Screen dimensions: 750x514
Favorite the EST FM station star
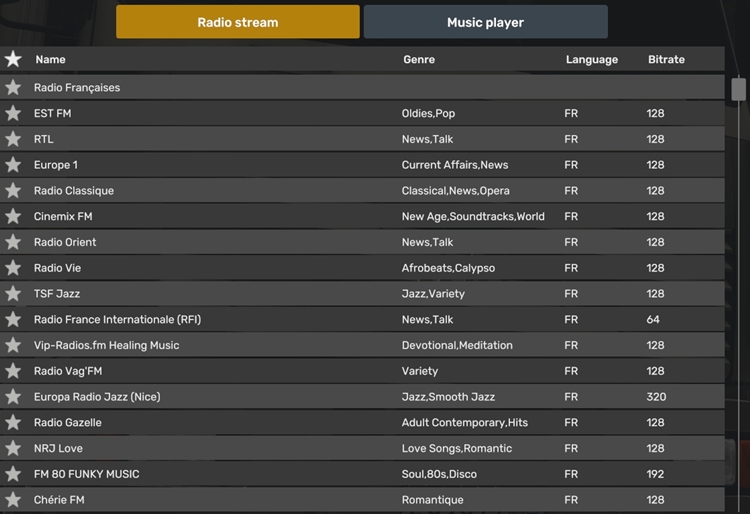pyautogui.click(x=13, y=113)
